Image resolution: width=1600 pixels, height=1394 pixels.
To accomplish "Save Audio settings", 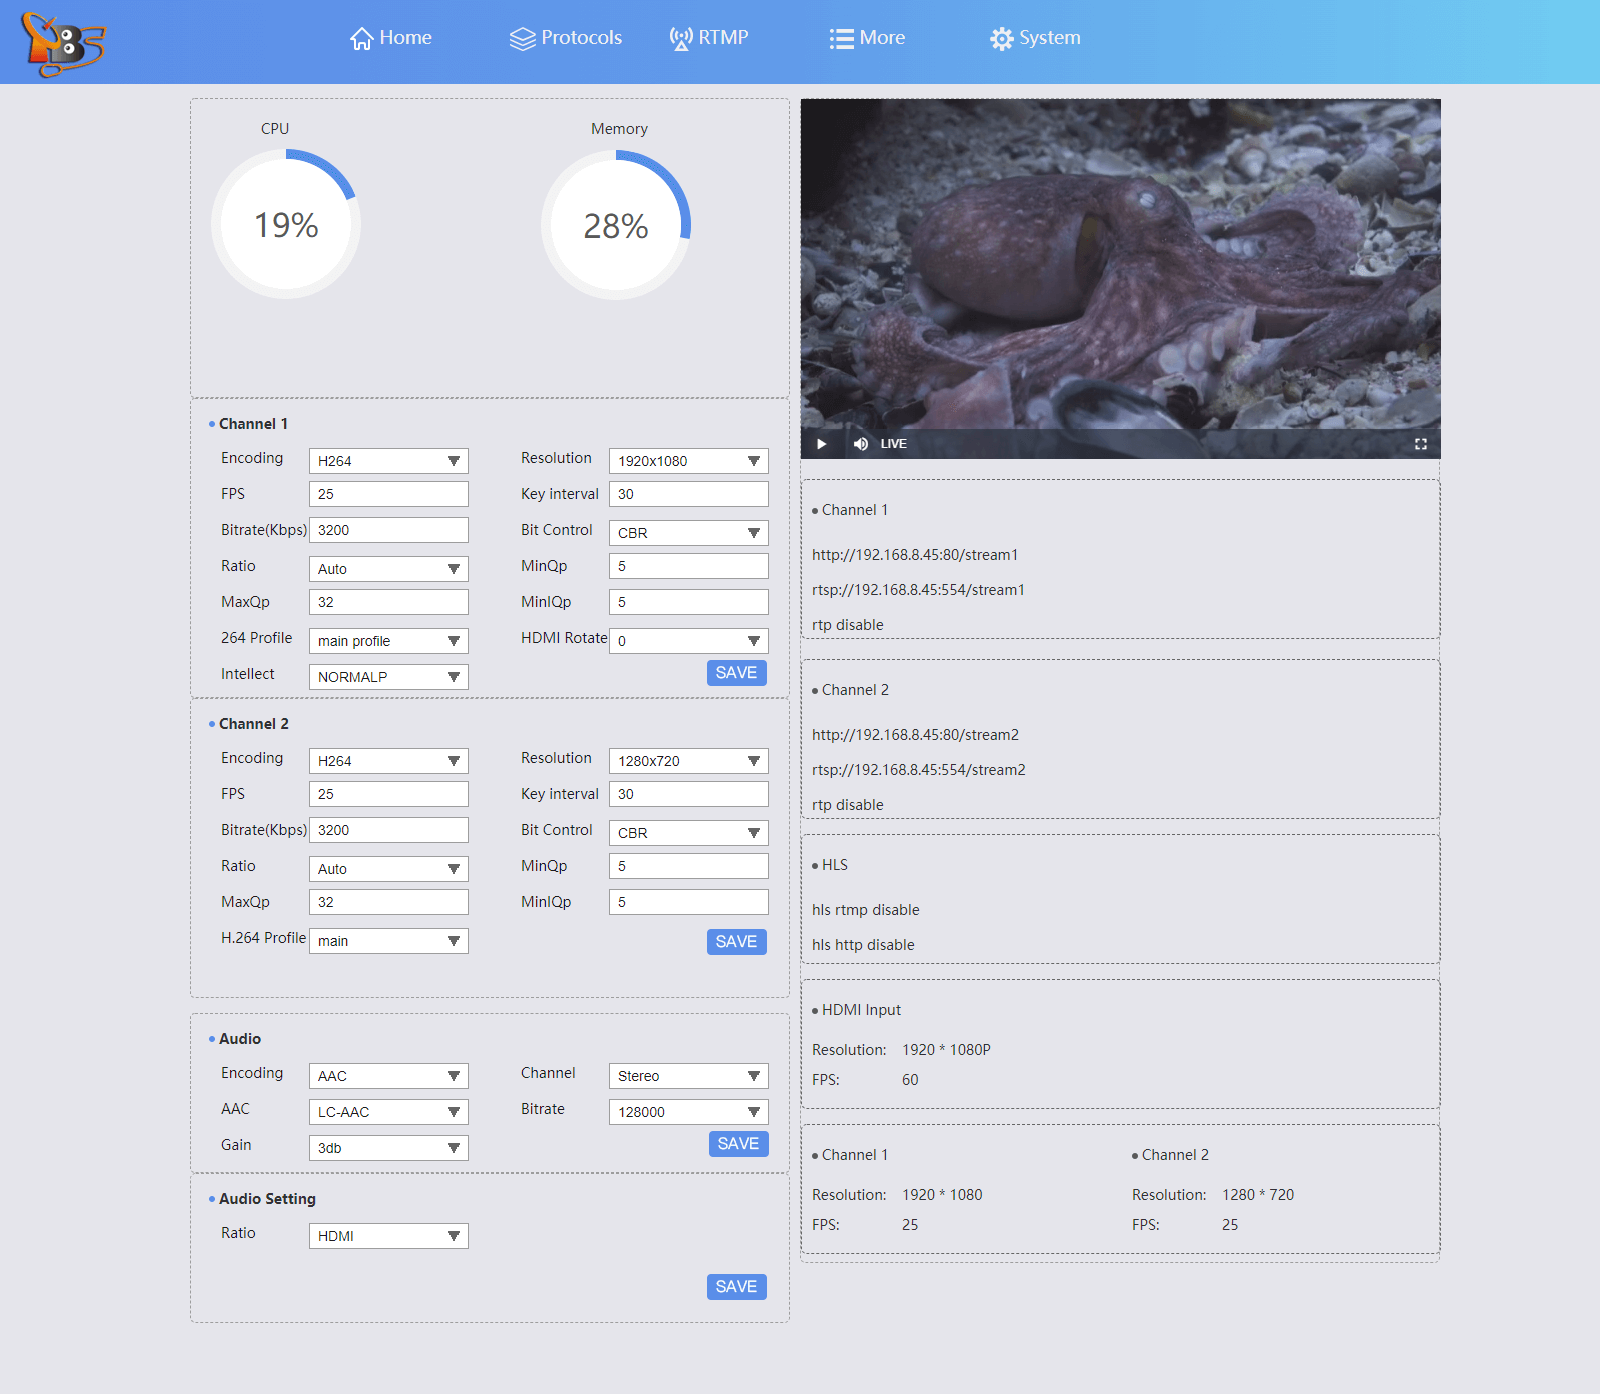I will (739, 1144).
